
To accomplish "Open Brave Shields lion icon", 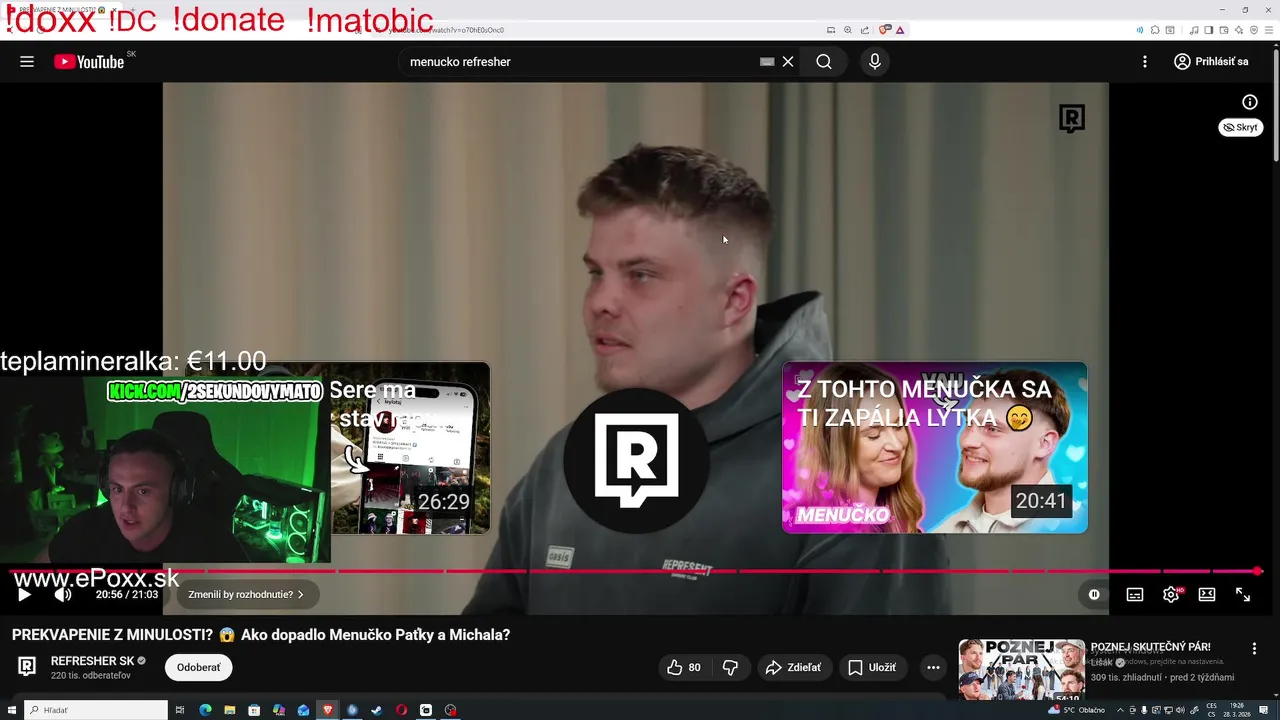I will pyautogui.click(x=884, y=30).
